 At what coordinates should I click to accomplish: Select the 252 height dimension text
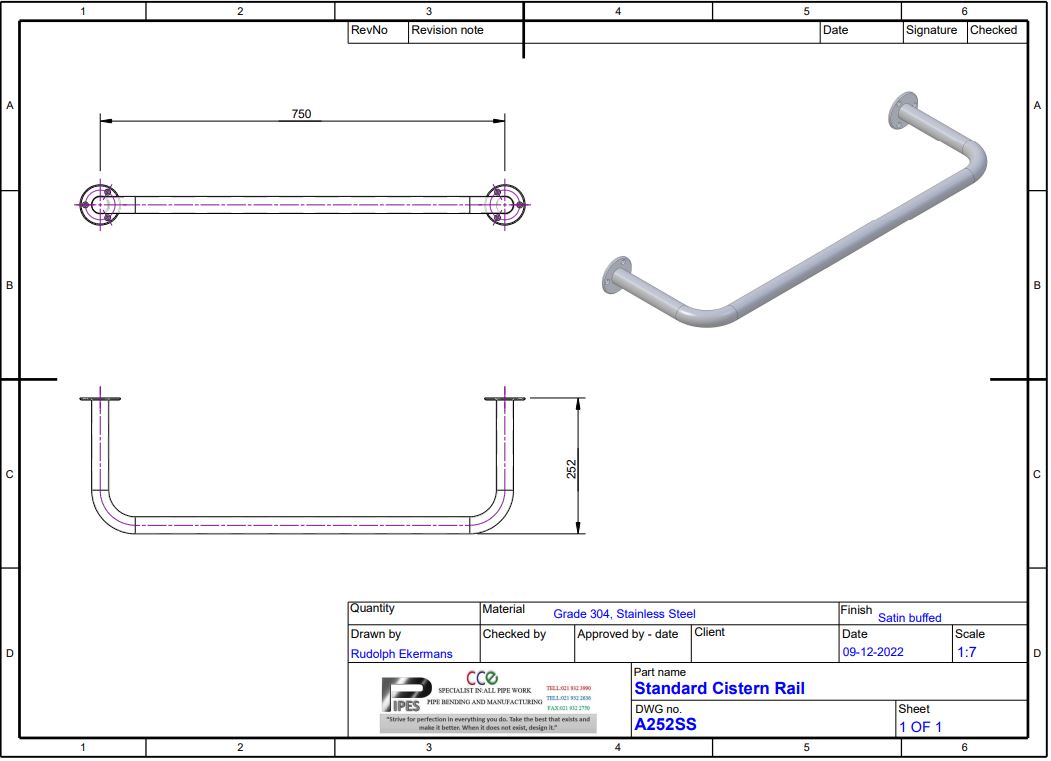[x=572, y=469]
